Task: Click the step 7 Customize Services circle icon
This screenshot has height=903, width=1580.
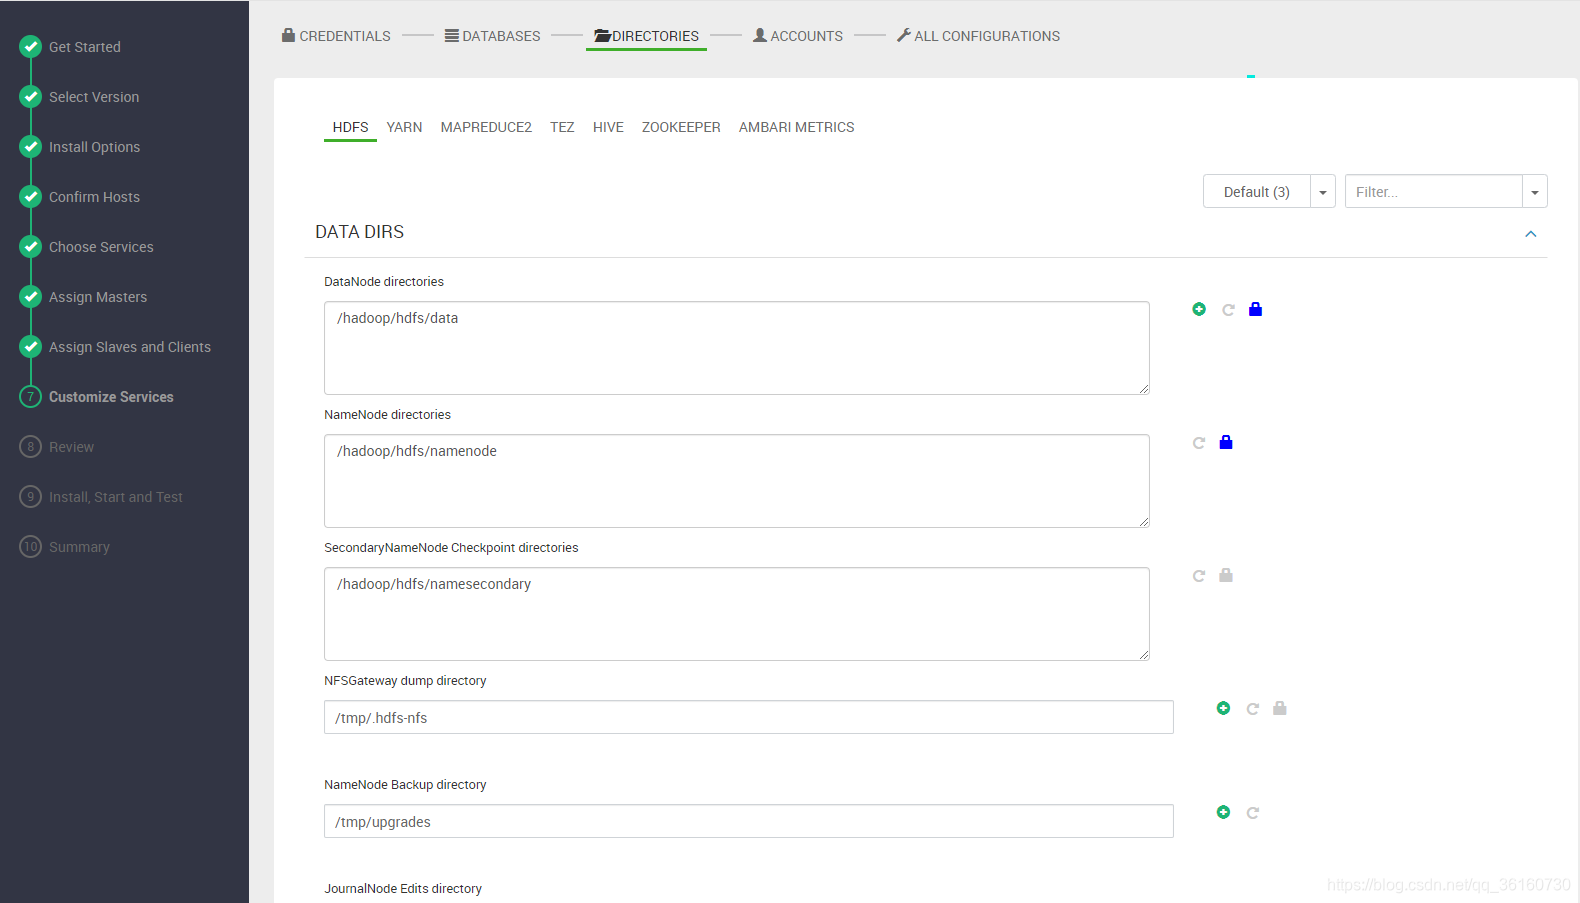Action: [31, 396]
